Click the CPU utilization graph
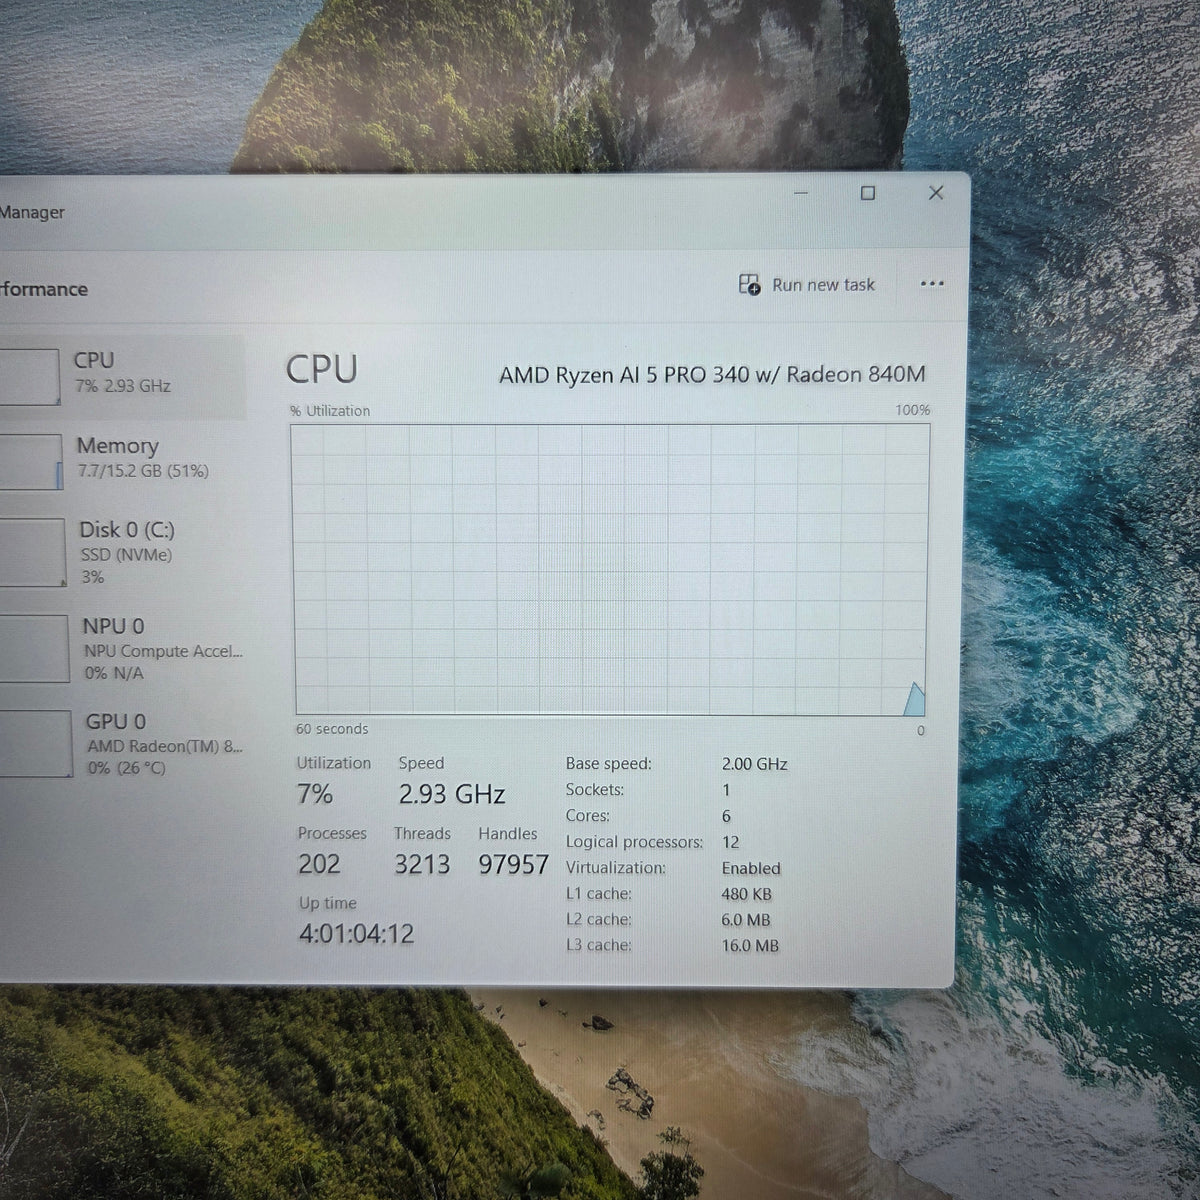This screenshot has height=1200, width=1200. [x=610, y=569]
